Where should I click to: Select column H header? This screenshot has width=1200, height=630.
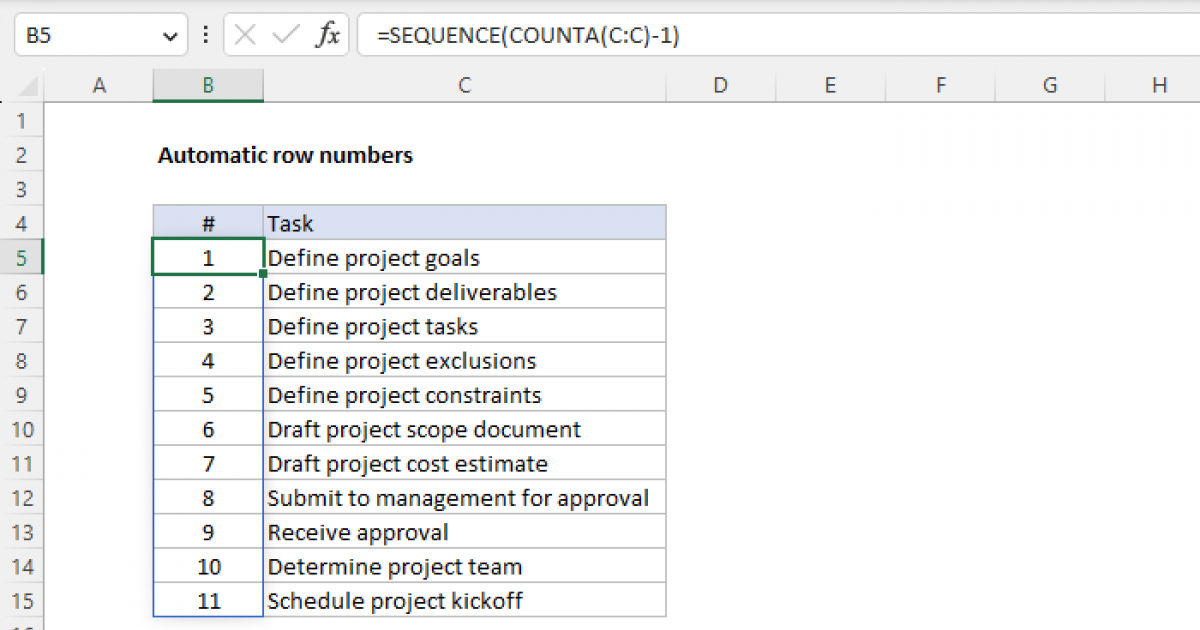[1159, 86]
